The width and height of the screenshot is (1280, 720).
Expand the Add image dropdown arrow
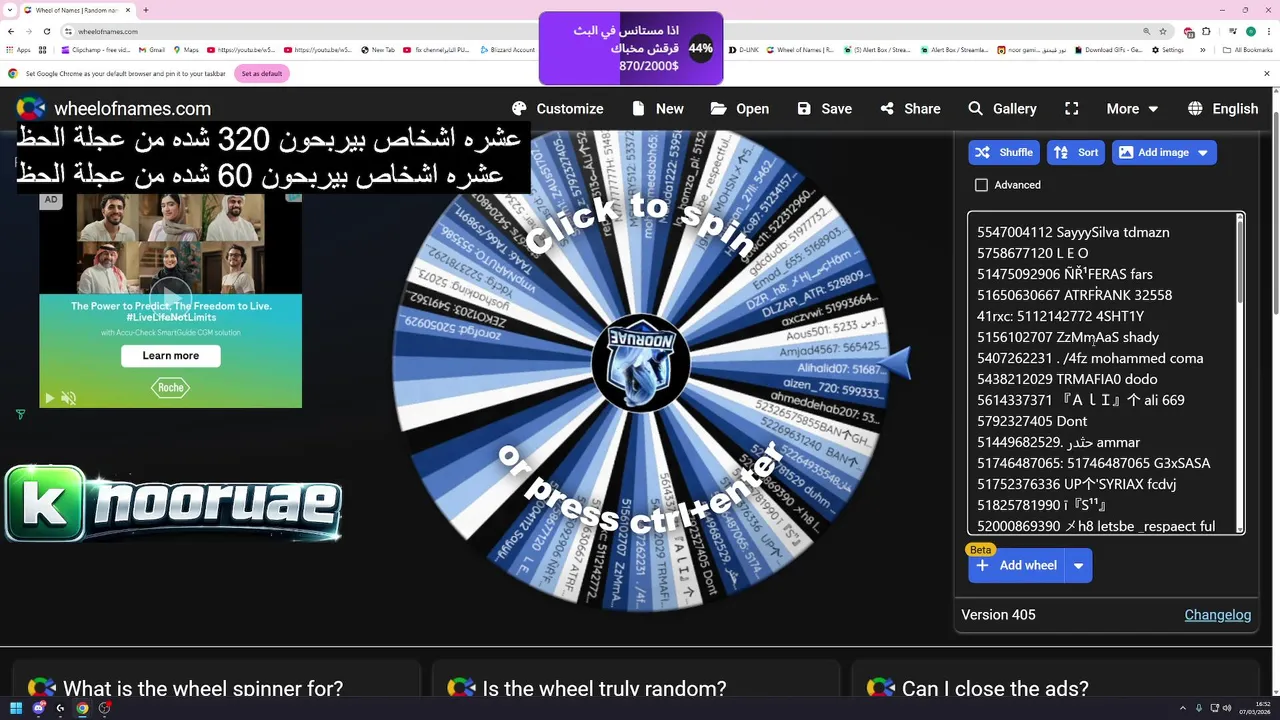(1203, 153)
